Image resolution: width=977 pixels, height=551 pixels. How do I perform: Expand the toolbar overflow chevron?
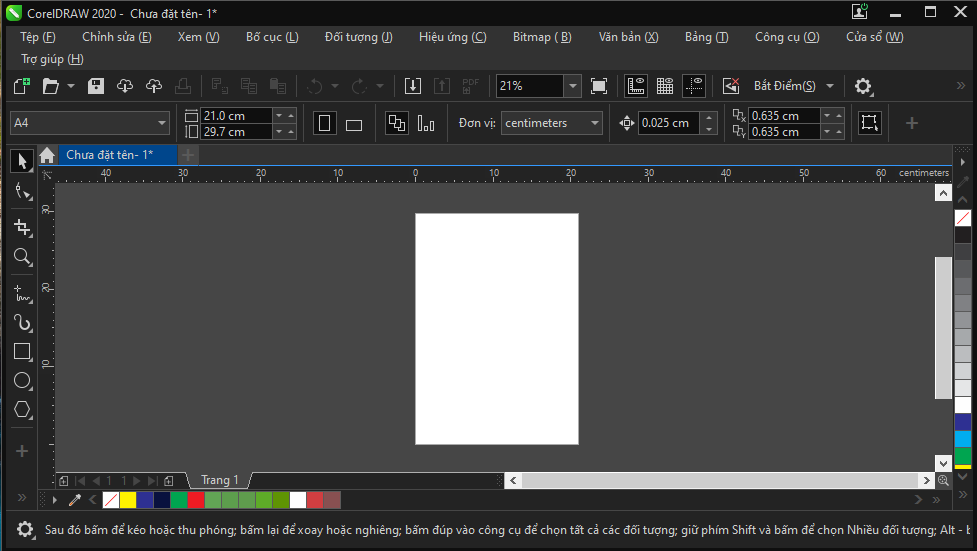961,86
